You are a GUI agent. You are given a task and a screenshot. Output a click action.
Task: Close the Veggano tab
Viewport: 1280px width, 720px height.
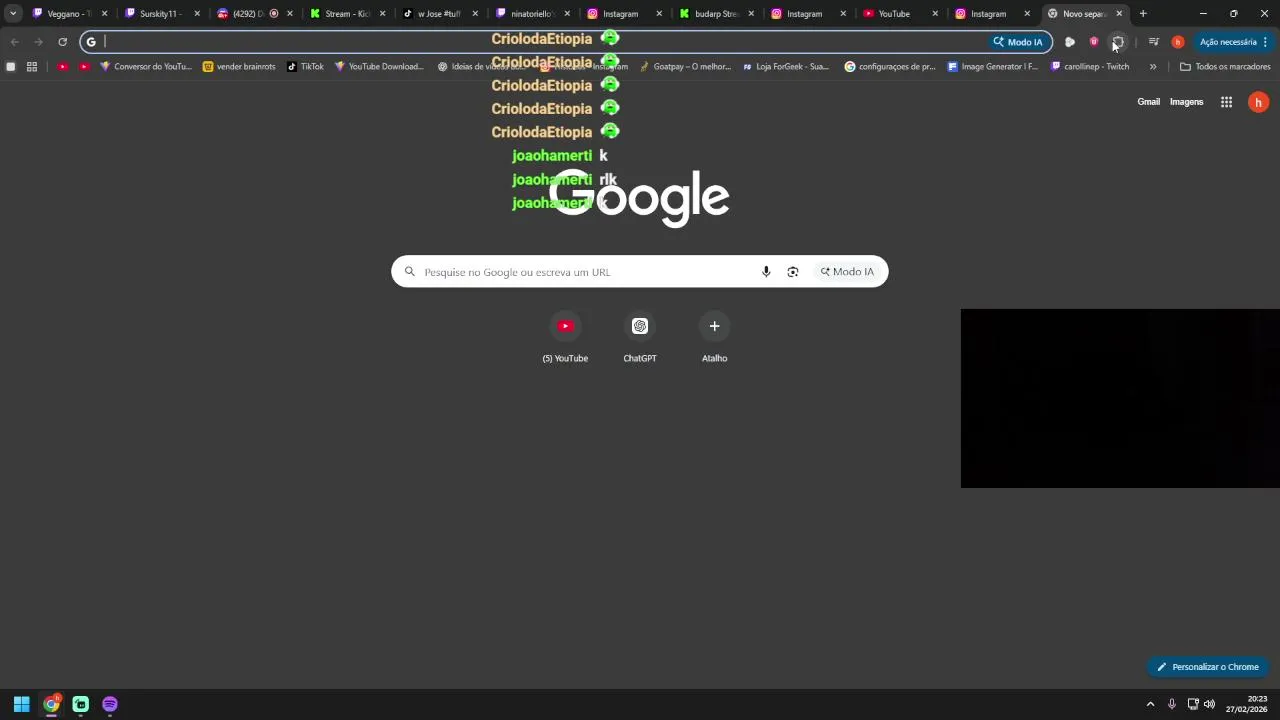click(x=104, y=14)
